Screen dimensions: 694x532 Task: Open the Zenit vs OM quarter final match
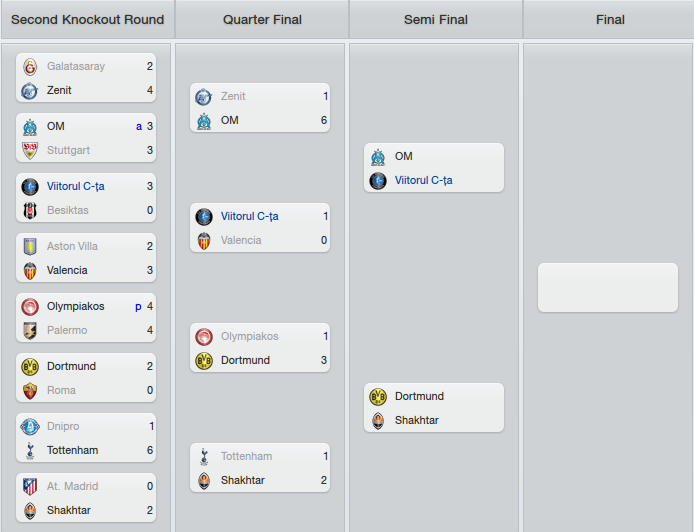click(x=260, y=108)
